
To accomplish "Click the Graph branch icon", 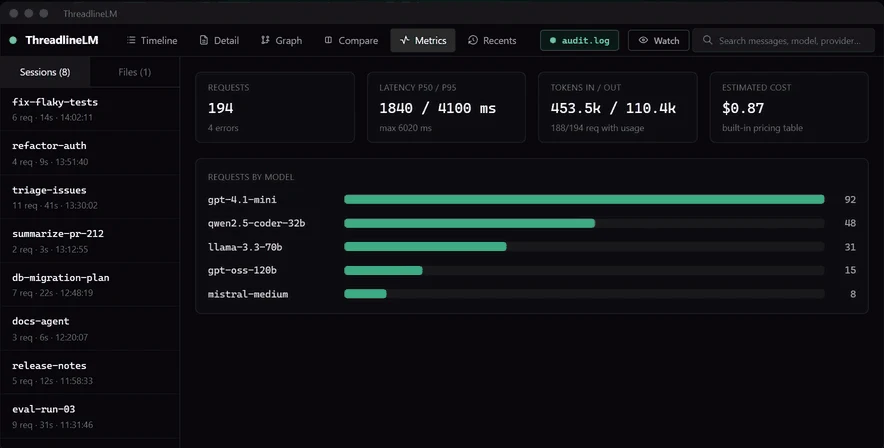I will pos(265,41).
